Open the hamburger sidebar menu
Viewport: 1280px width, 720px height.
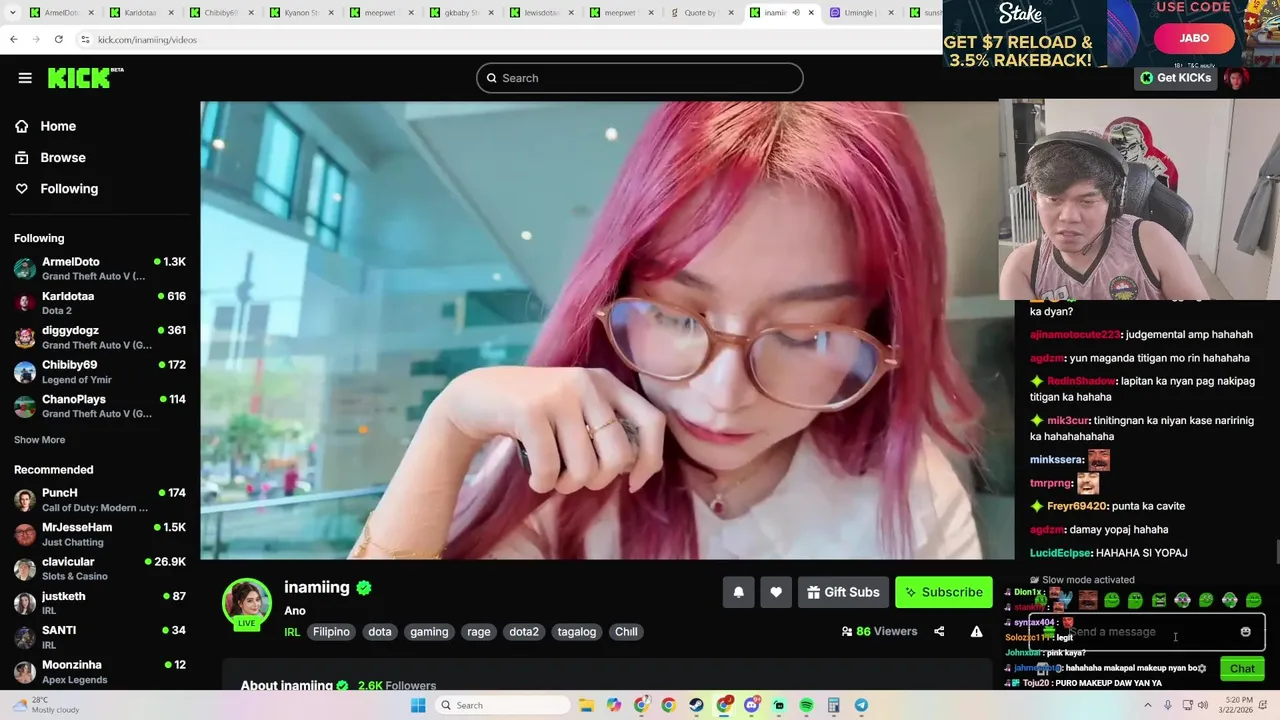[x=25, y=78]
